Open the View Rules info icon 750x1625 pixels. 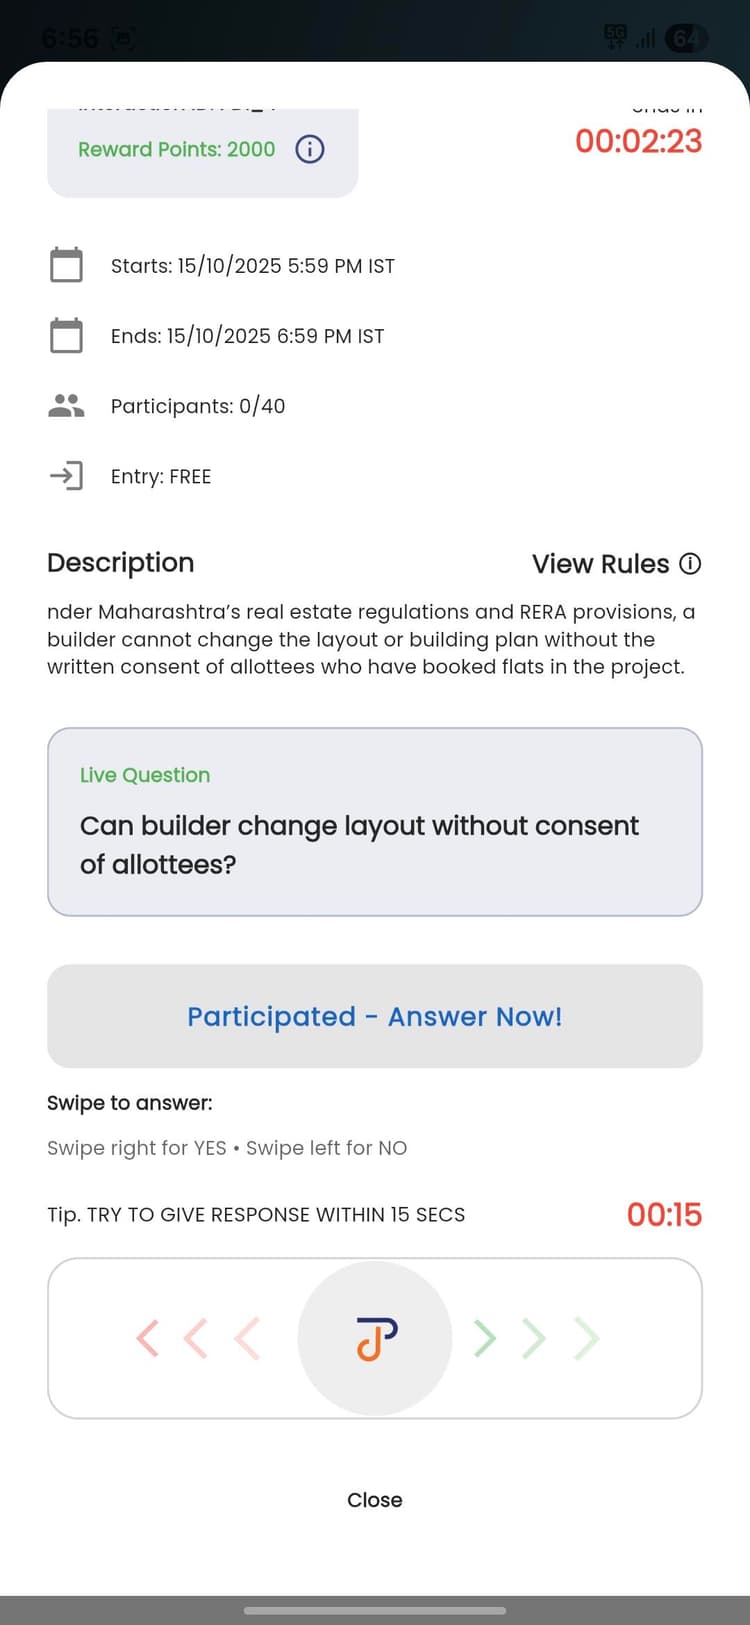[688, 564]
